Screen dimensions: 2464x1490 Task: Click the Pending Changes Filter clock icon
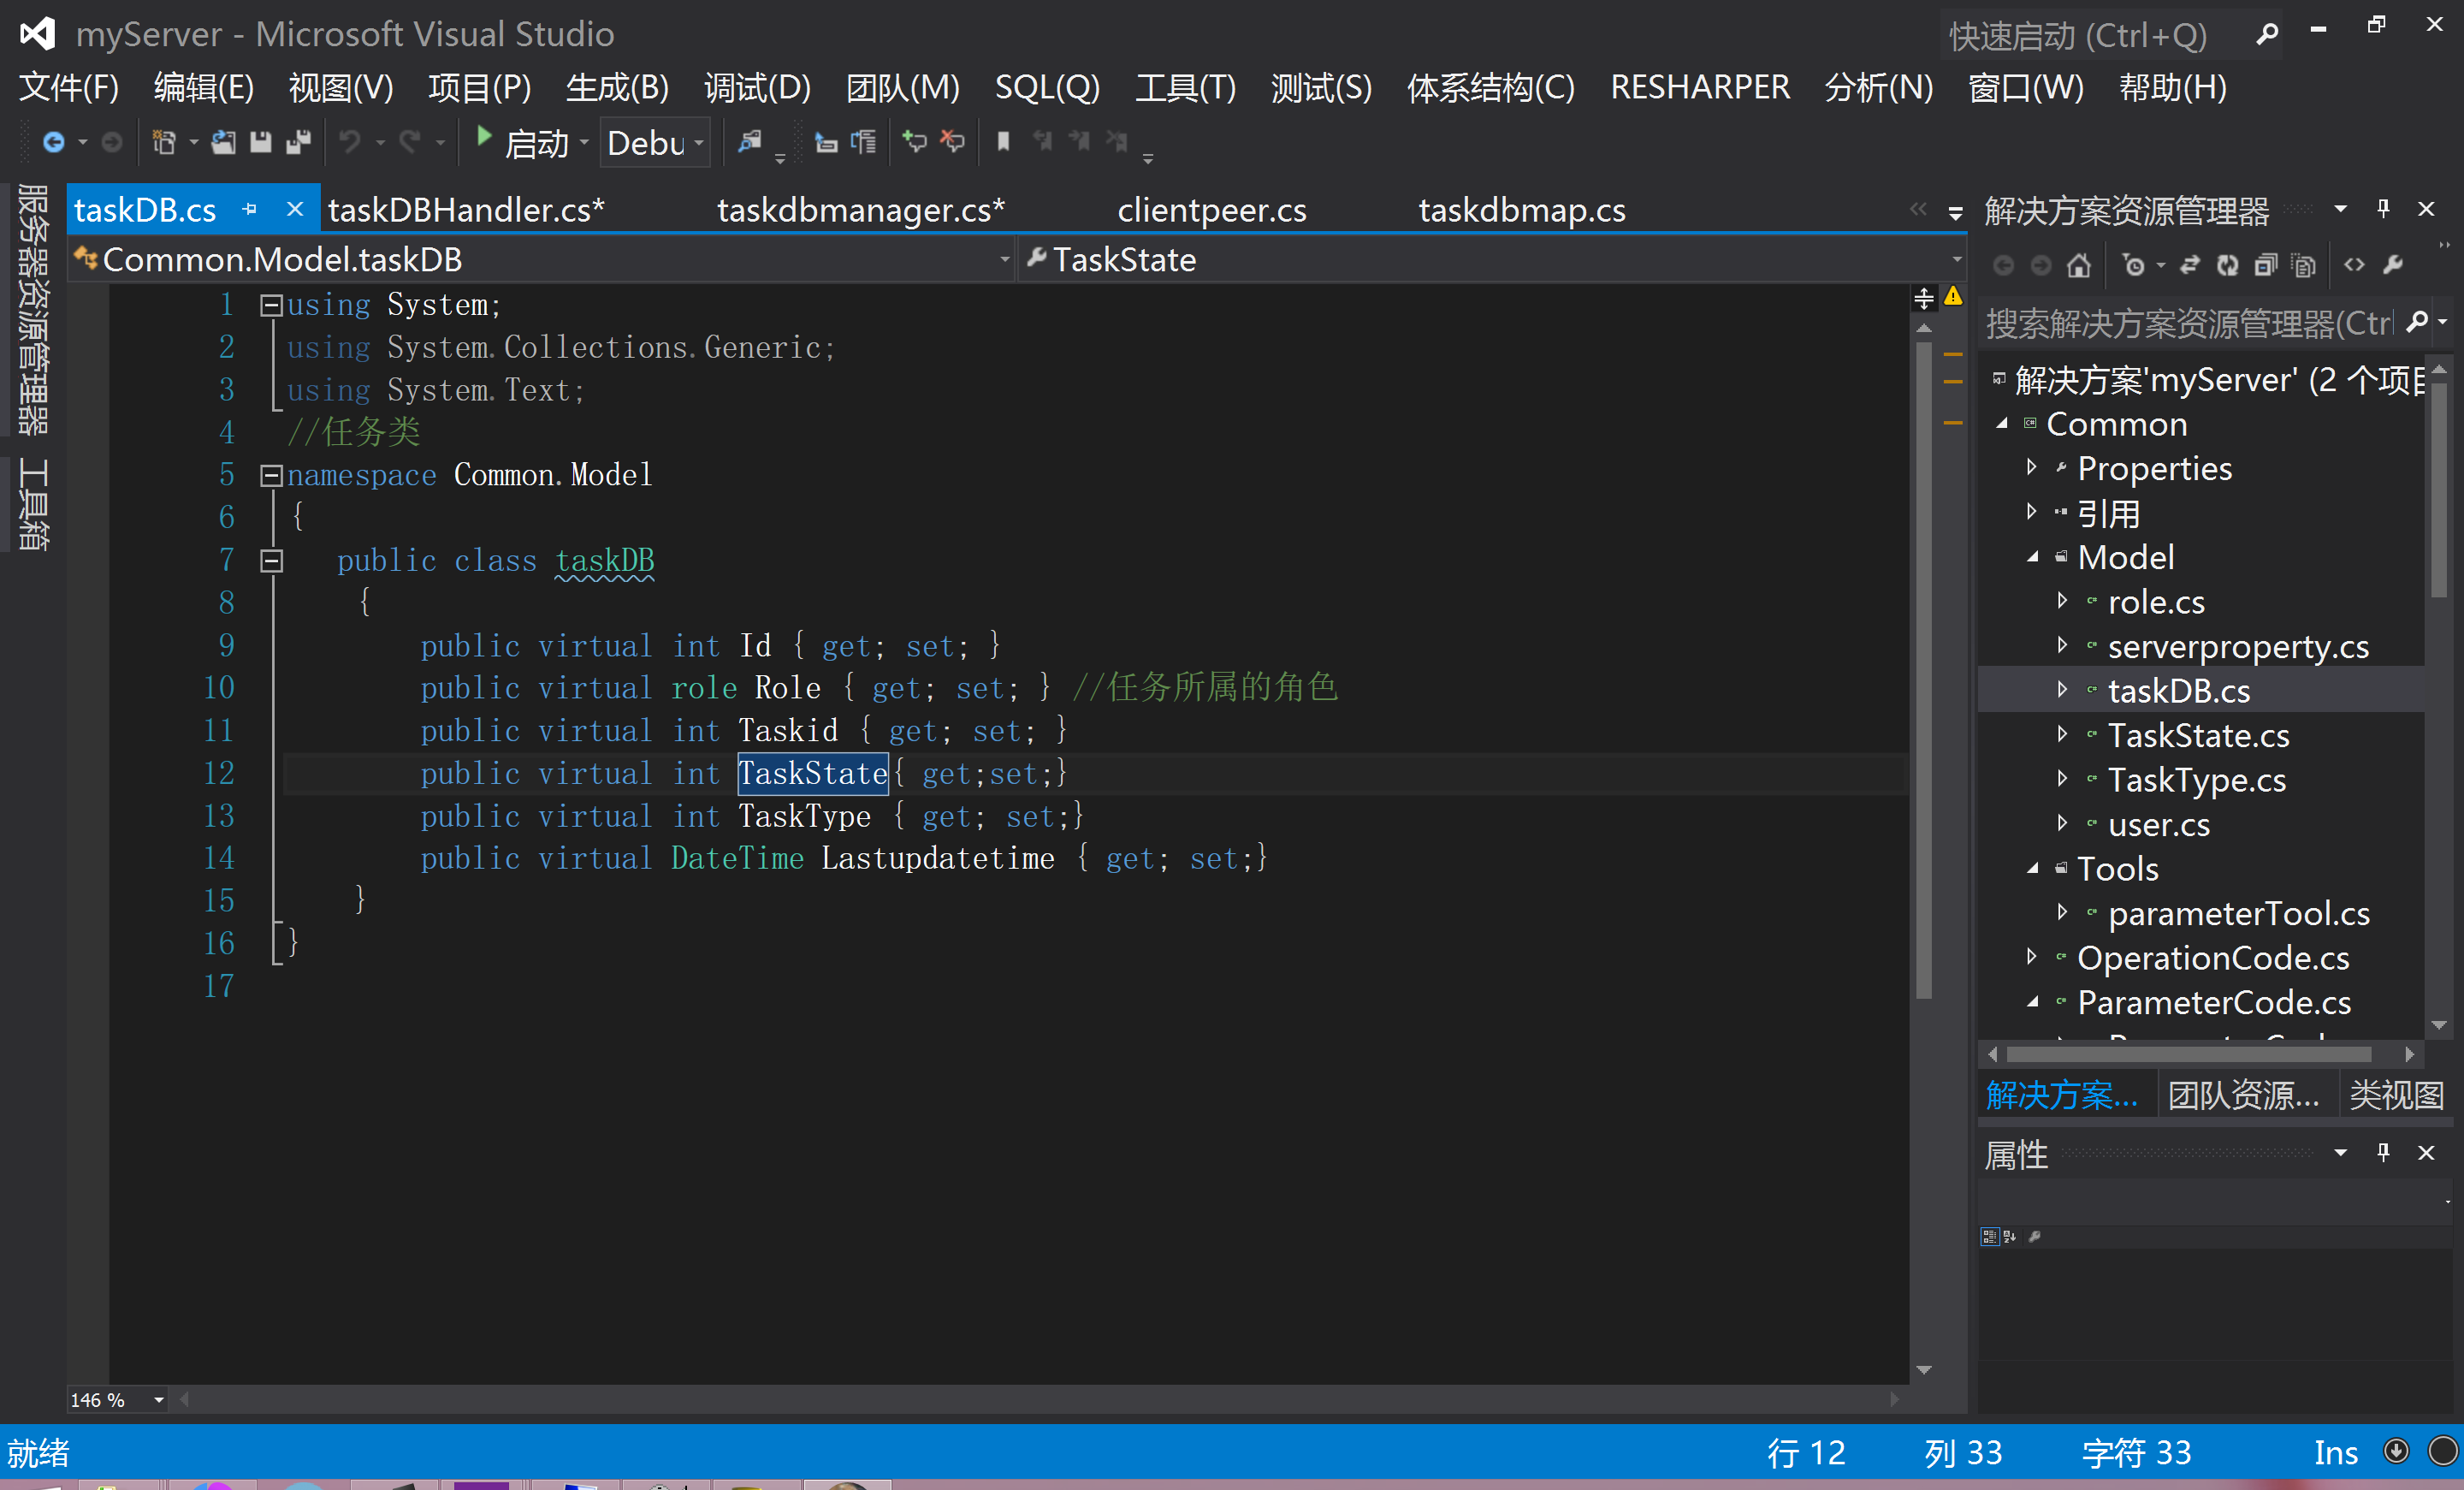pos(2133,266)
